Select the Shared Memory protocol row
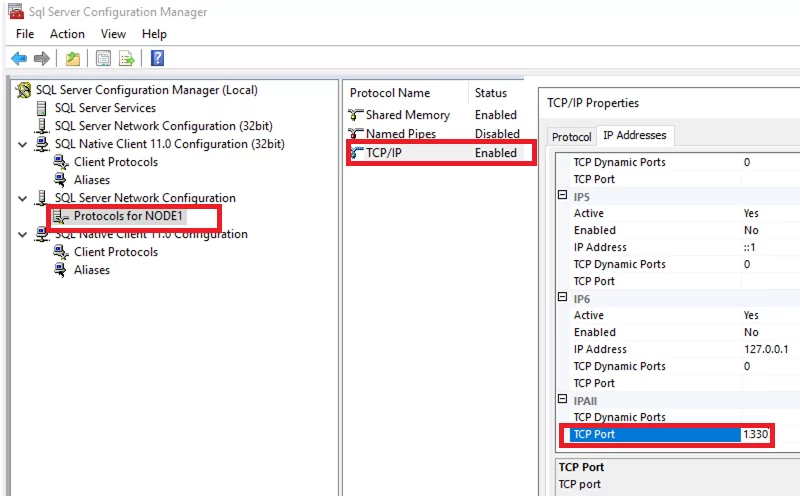 pos(433,115)
